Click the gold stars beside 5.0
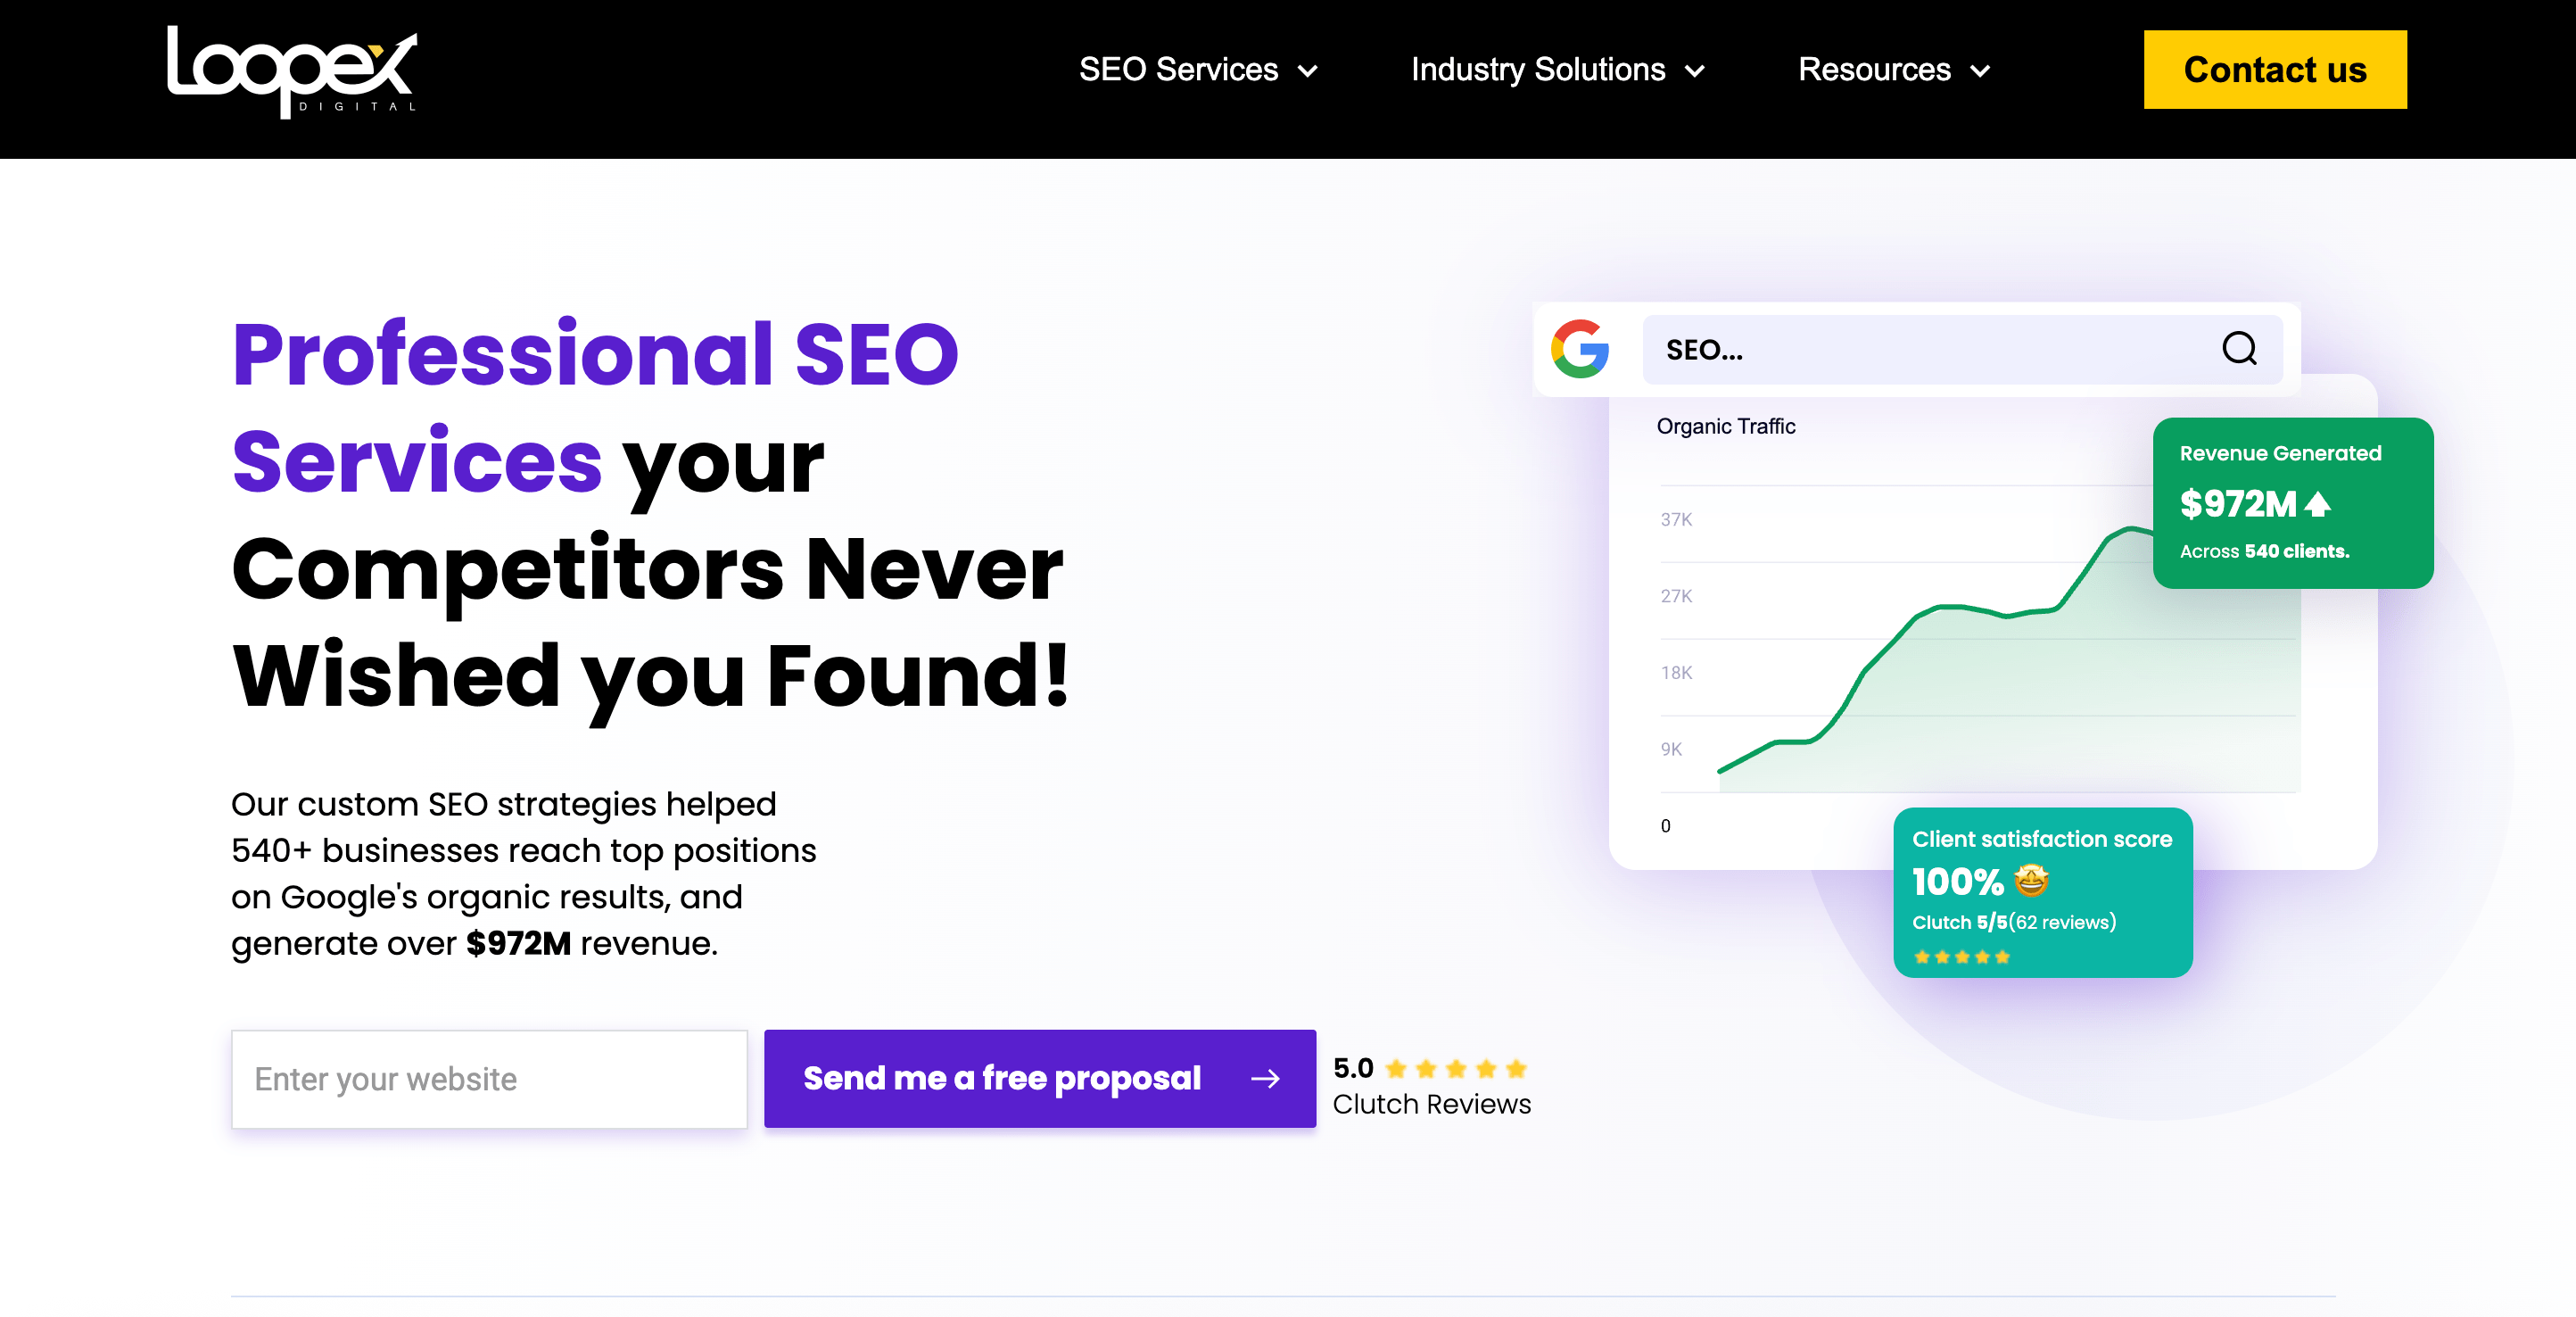 click(x=1456, y=1069)
